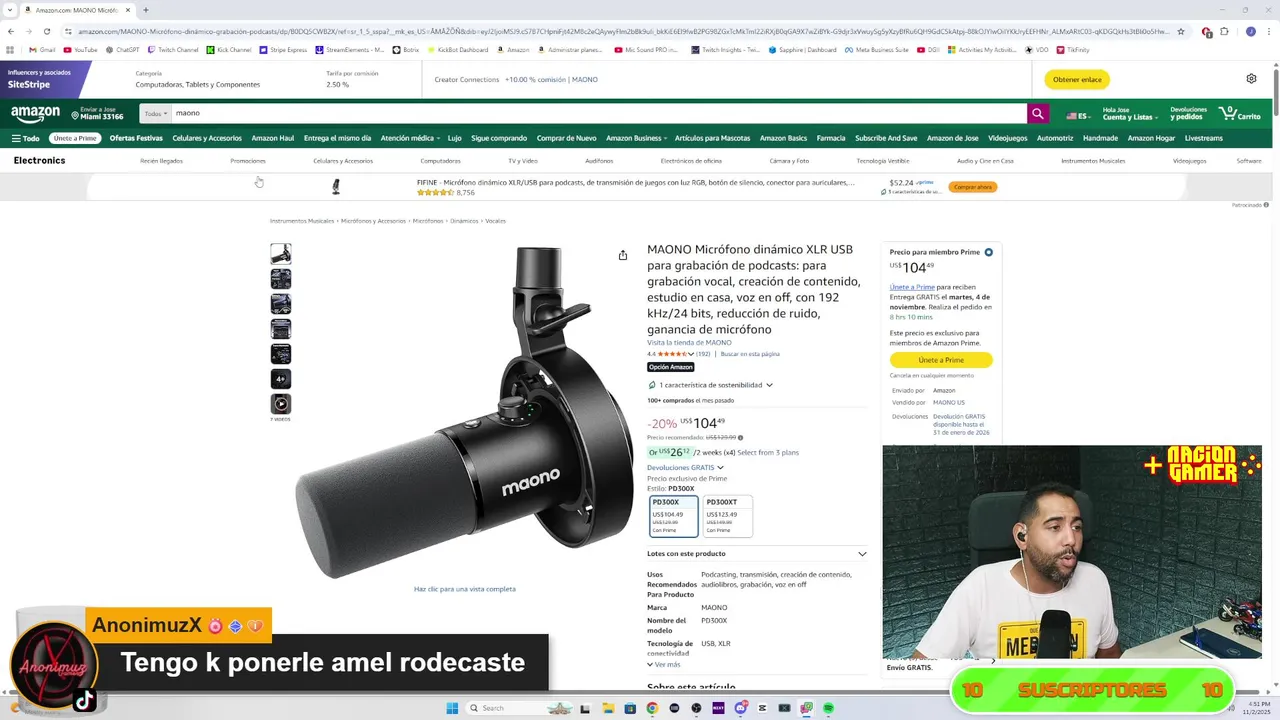
Task: Open Google Chrome from the taskbar
Action: (x=652, y=708)
